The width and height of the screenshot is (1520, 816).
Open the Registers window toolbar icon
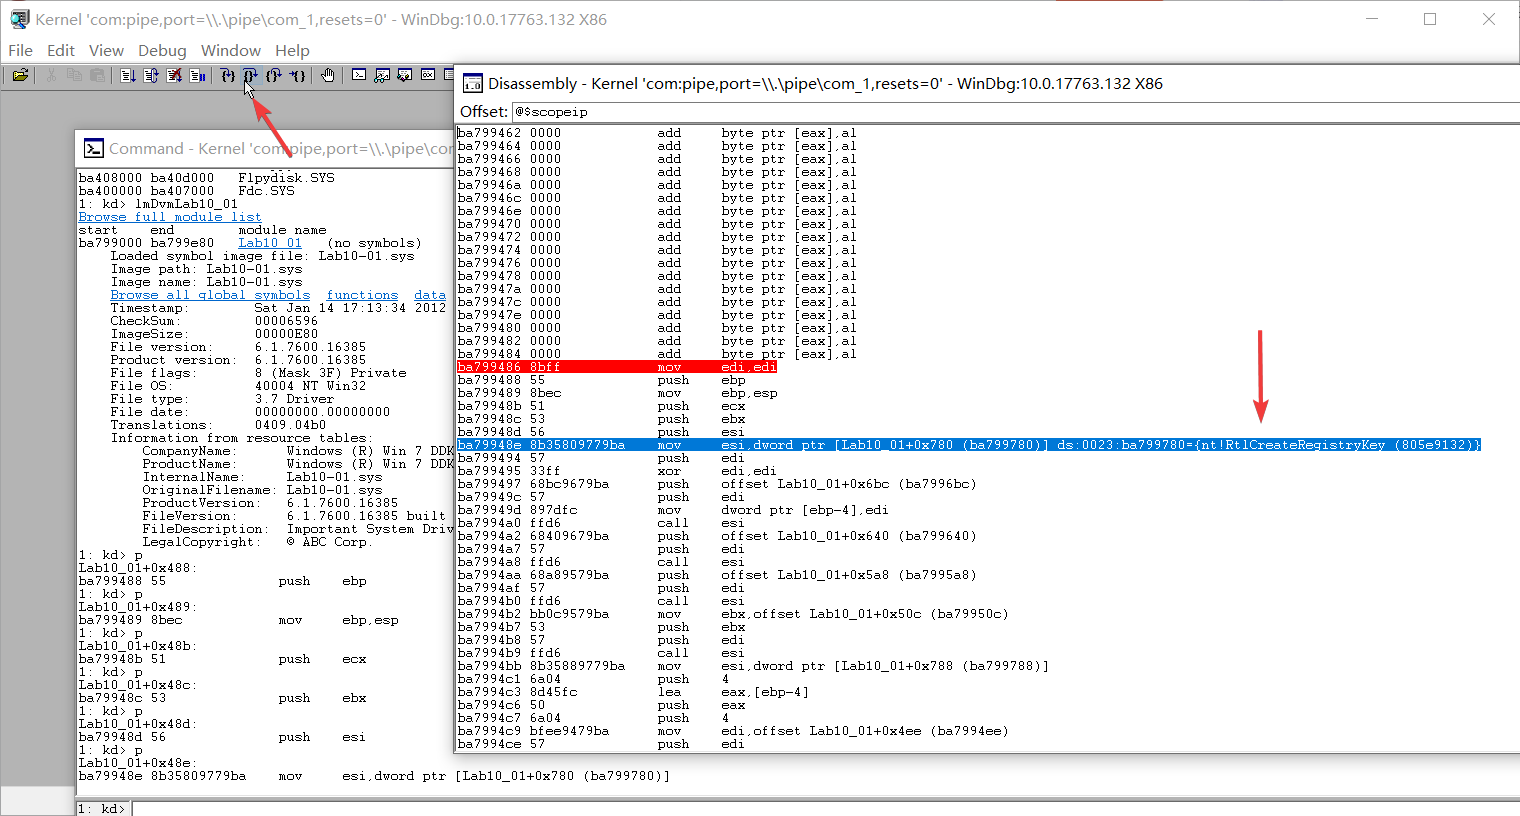tap(428, 75)
